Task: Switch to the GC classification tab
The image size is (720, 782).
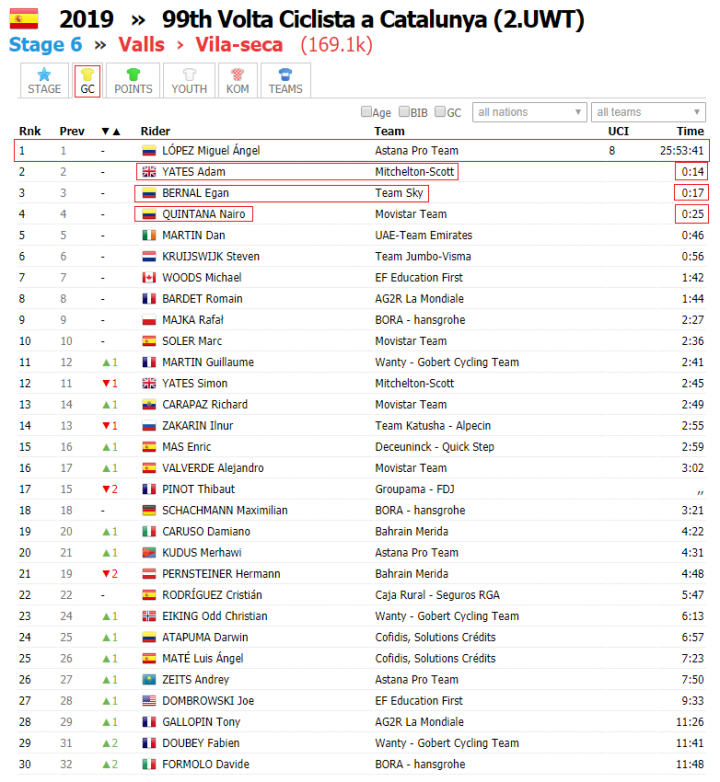Action: point(87,80)
